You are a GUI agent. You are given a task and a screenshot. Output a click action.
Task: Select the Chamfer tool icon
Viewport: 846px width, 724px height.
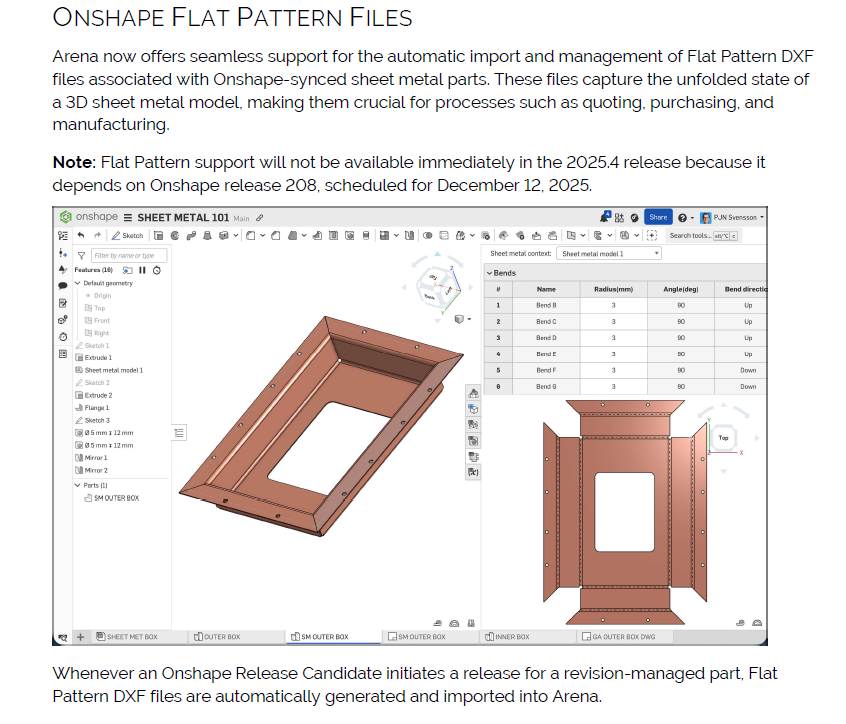[276, 235]
